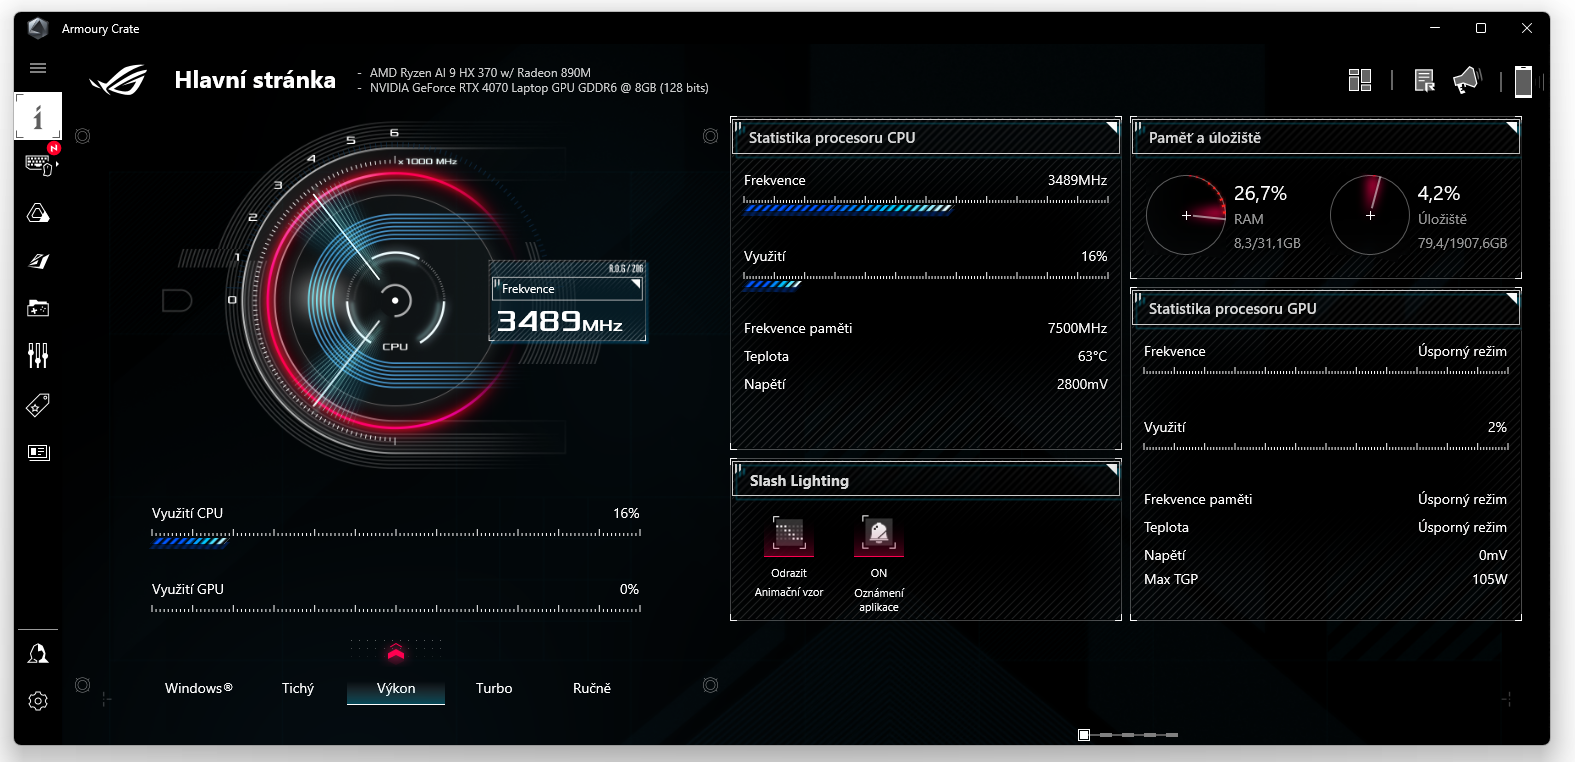Click the Paměť a úložiště header
The width and height of the screenshot is (1575, 762).
(x=1325, y=138)
